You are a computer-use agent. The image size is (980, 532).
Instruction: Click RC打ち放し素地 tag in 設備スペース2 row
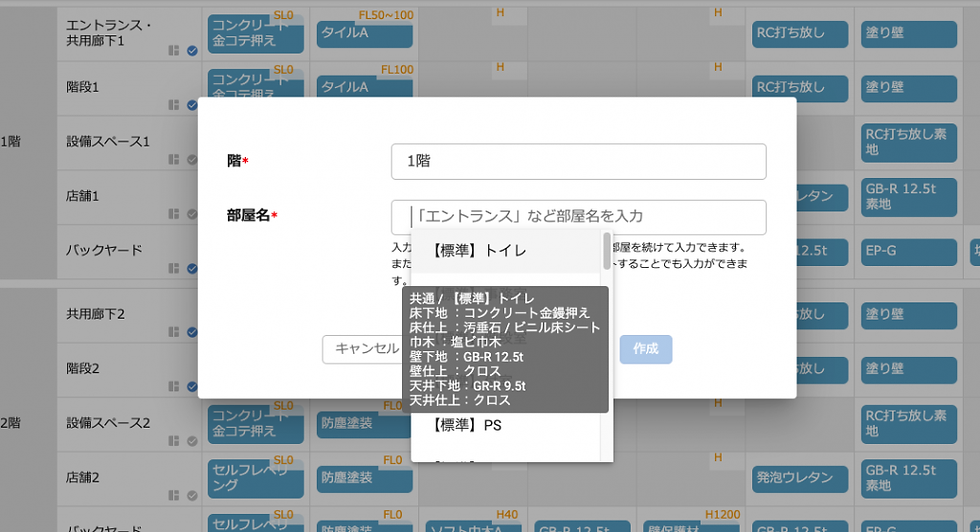pyautogui.click(x=909, y=424)
